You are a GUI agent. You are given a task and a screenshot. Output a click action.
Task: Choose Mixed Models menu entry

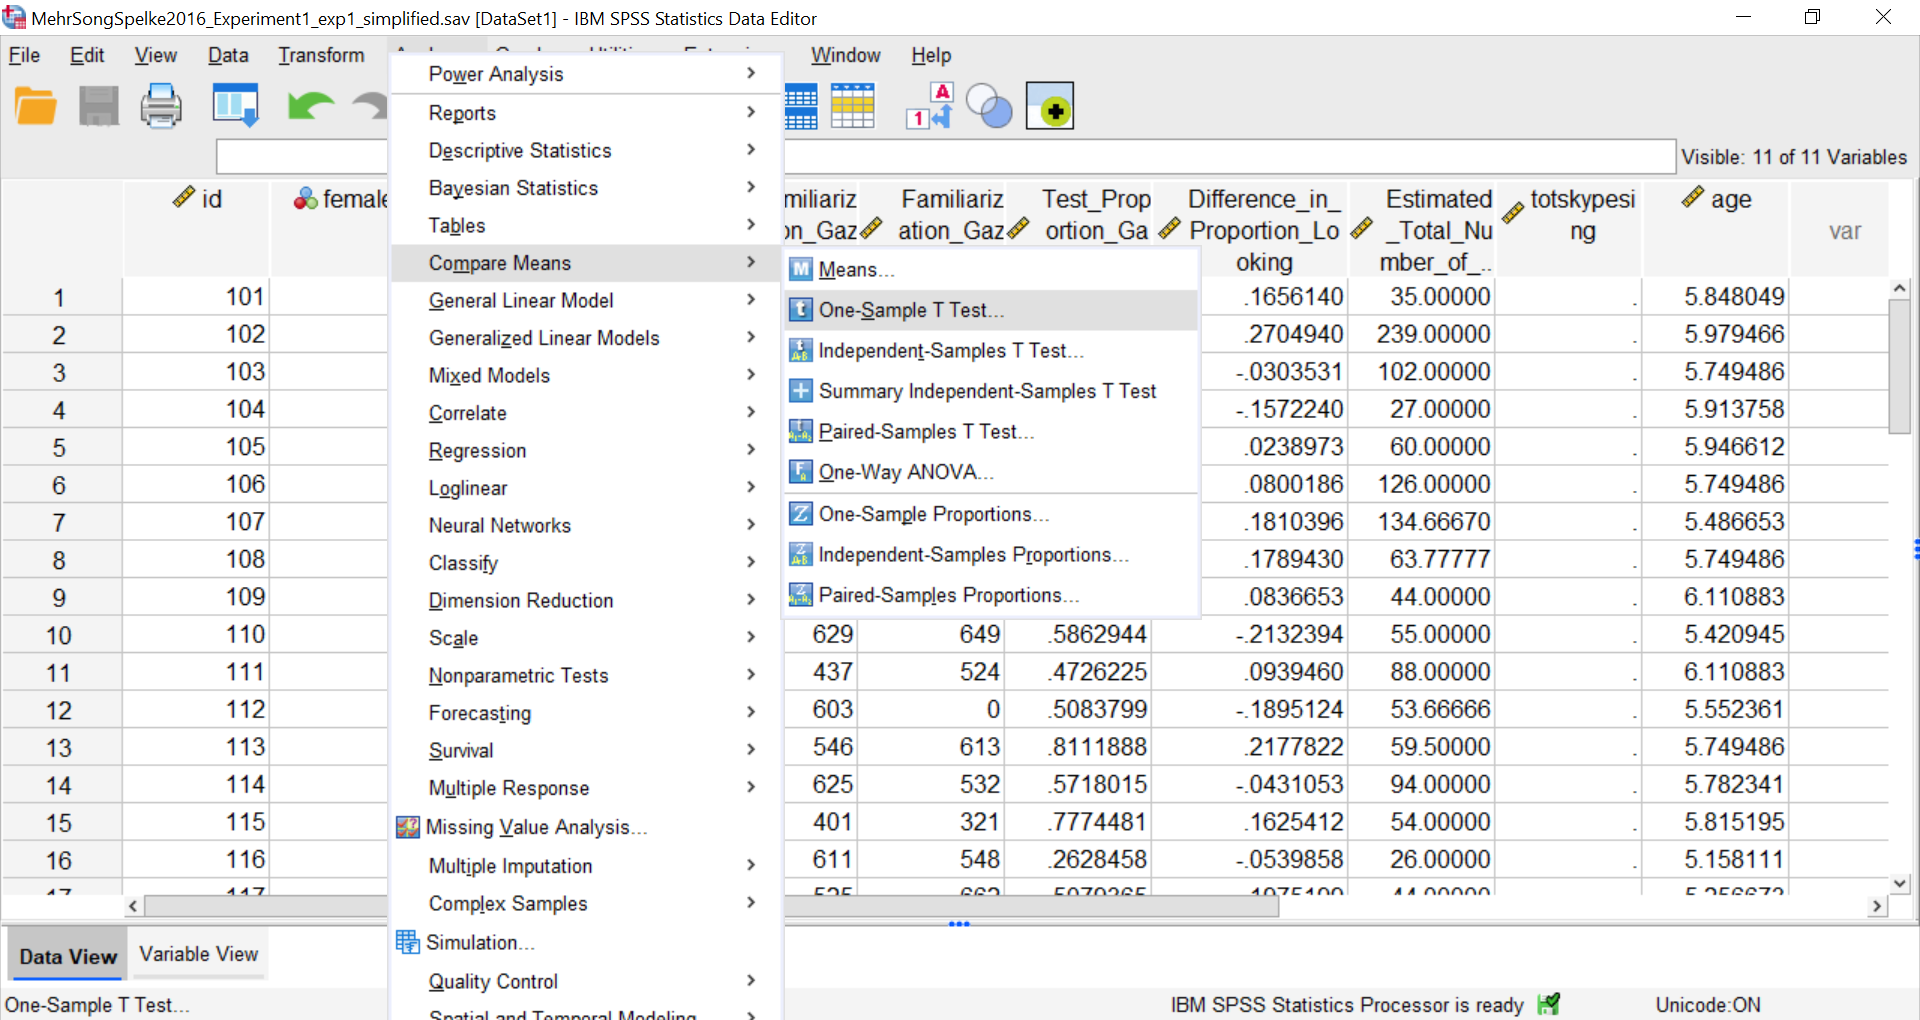(x=585, y=375)
